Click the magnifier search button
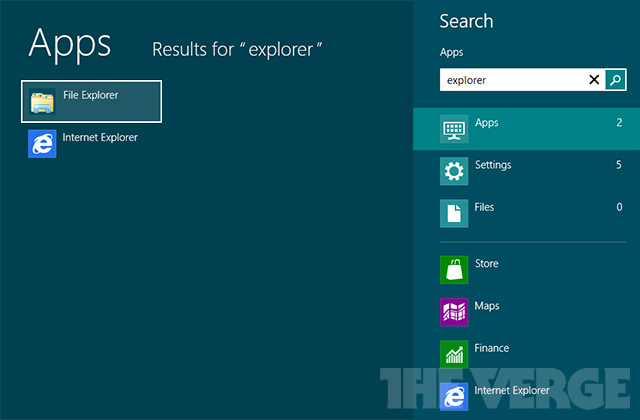Image resolution: width=640 pixels, height=420 pixels. tap(615, 80)
